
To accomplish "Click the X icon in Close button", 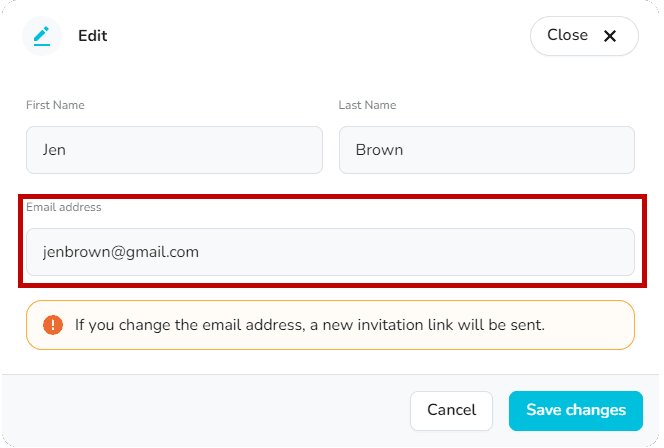I will click(610, 36).
